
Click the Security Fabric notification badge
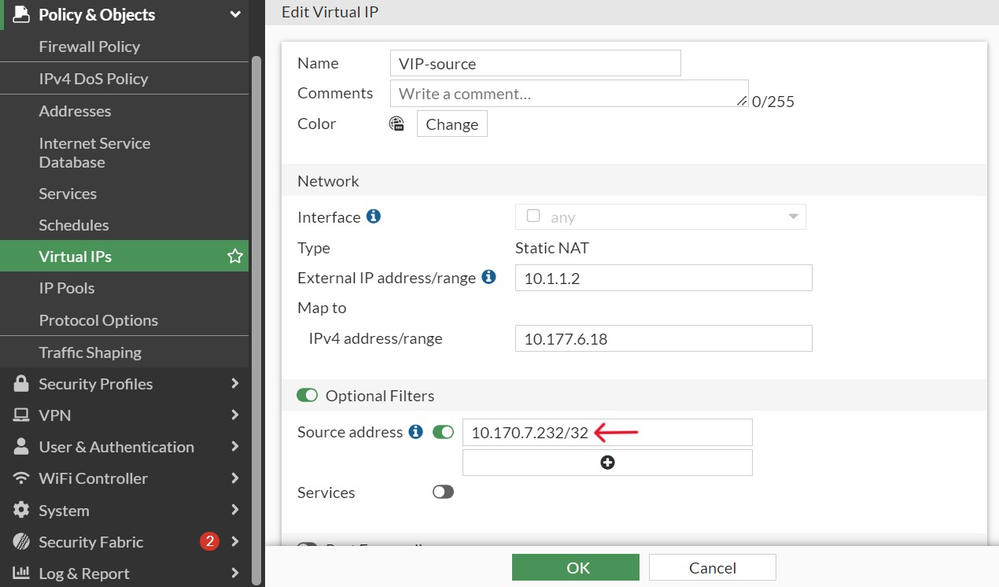pyautogui.click(x=209, y=542)
